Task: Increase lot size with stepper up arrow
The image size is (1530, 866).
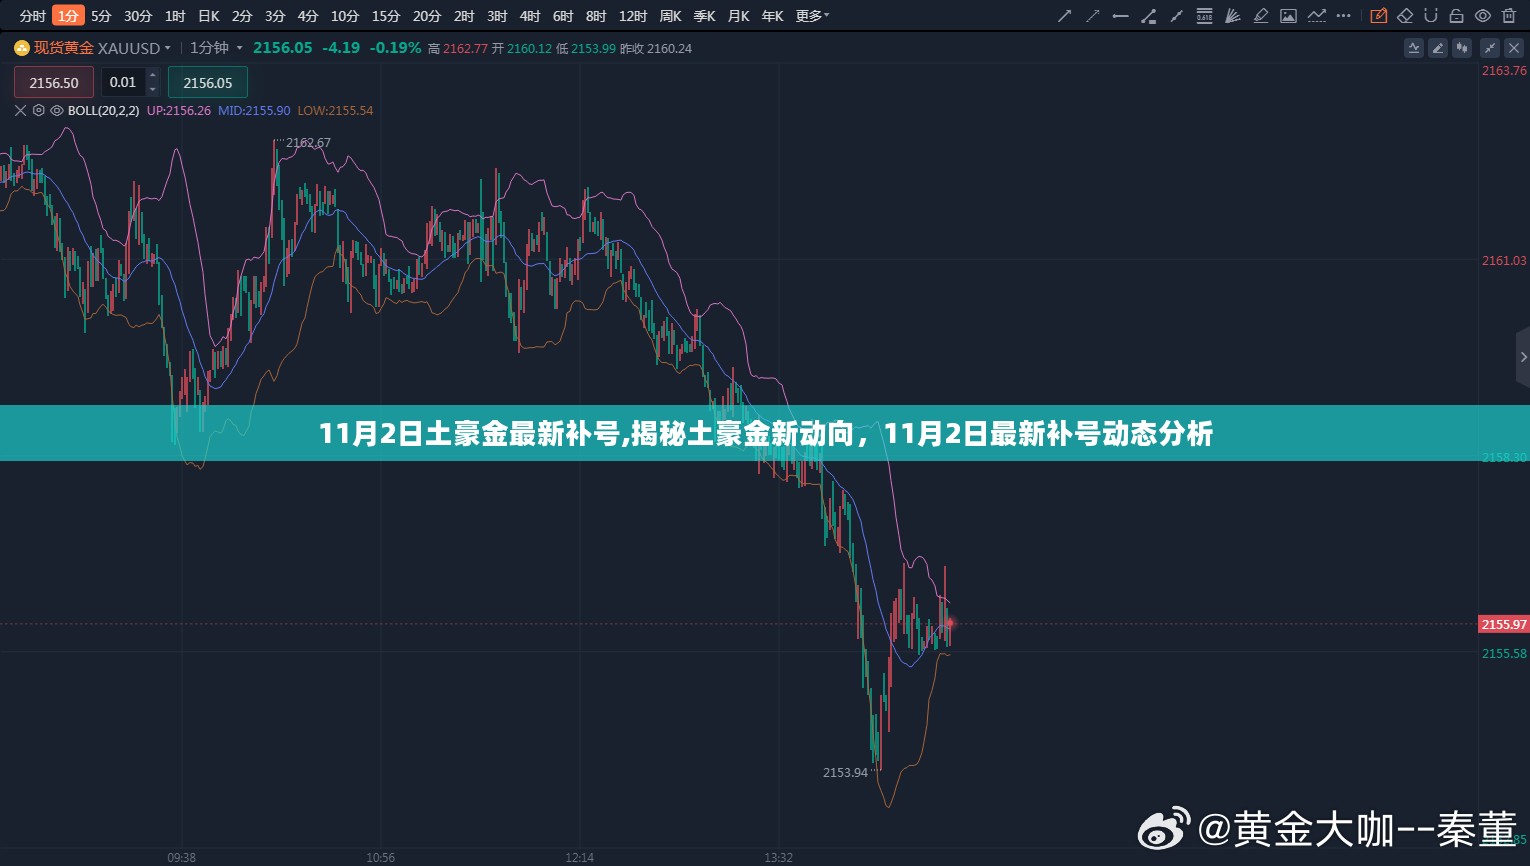Action: 153,75
